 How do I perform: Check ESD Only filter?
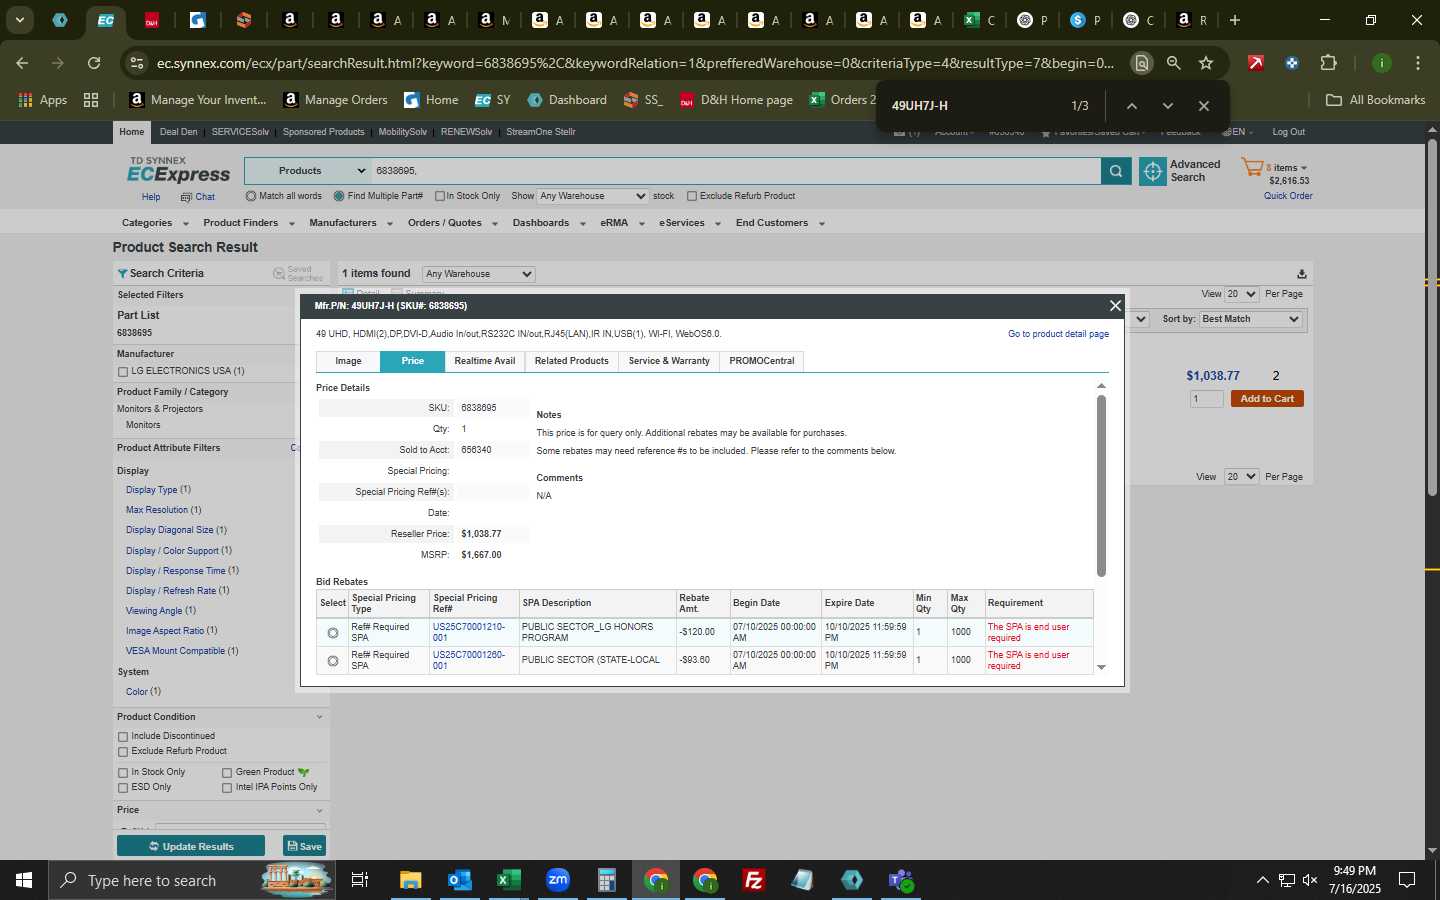123,788
